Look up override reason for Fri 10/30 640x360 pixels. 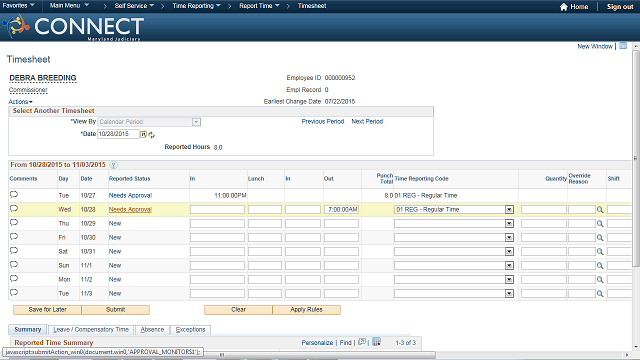(600, 238)
